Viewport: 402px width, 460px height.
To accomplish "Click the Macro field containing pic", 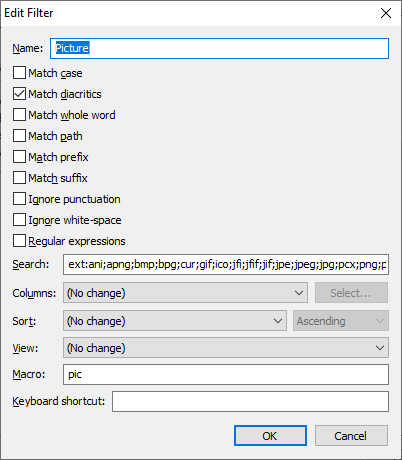I will coord(226,374).
